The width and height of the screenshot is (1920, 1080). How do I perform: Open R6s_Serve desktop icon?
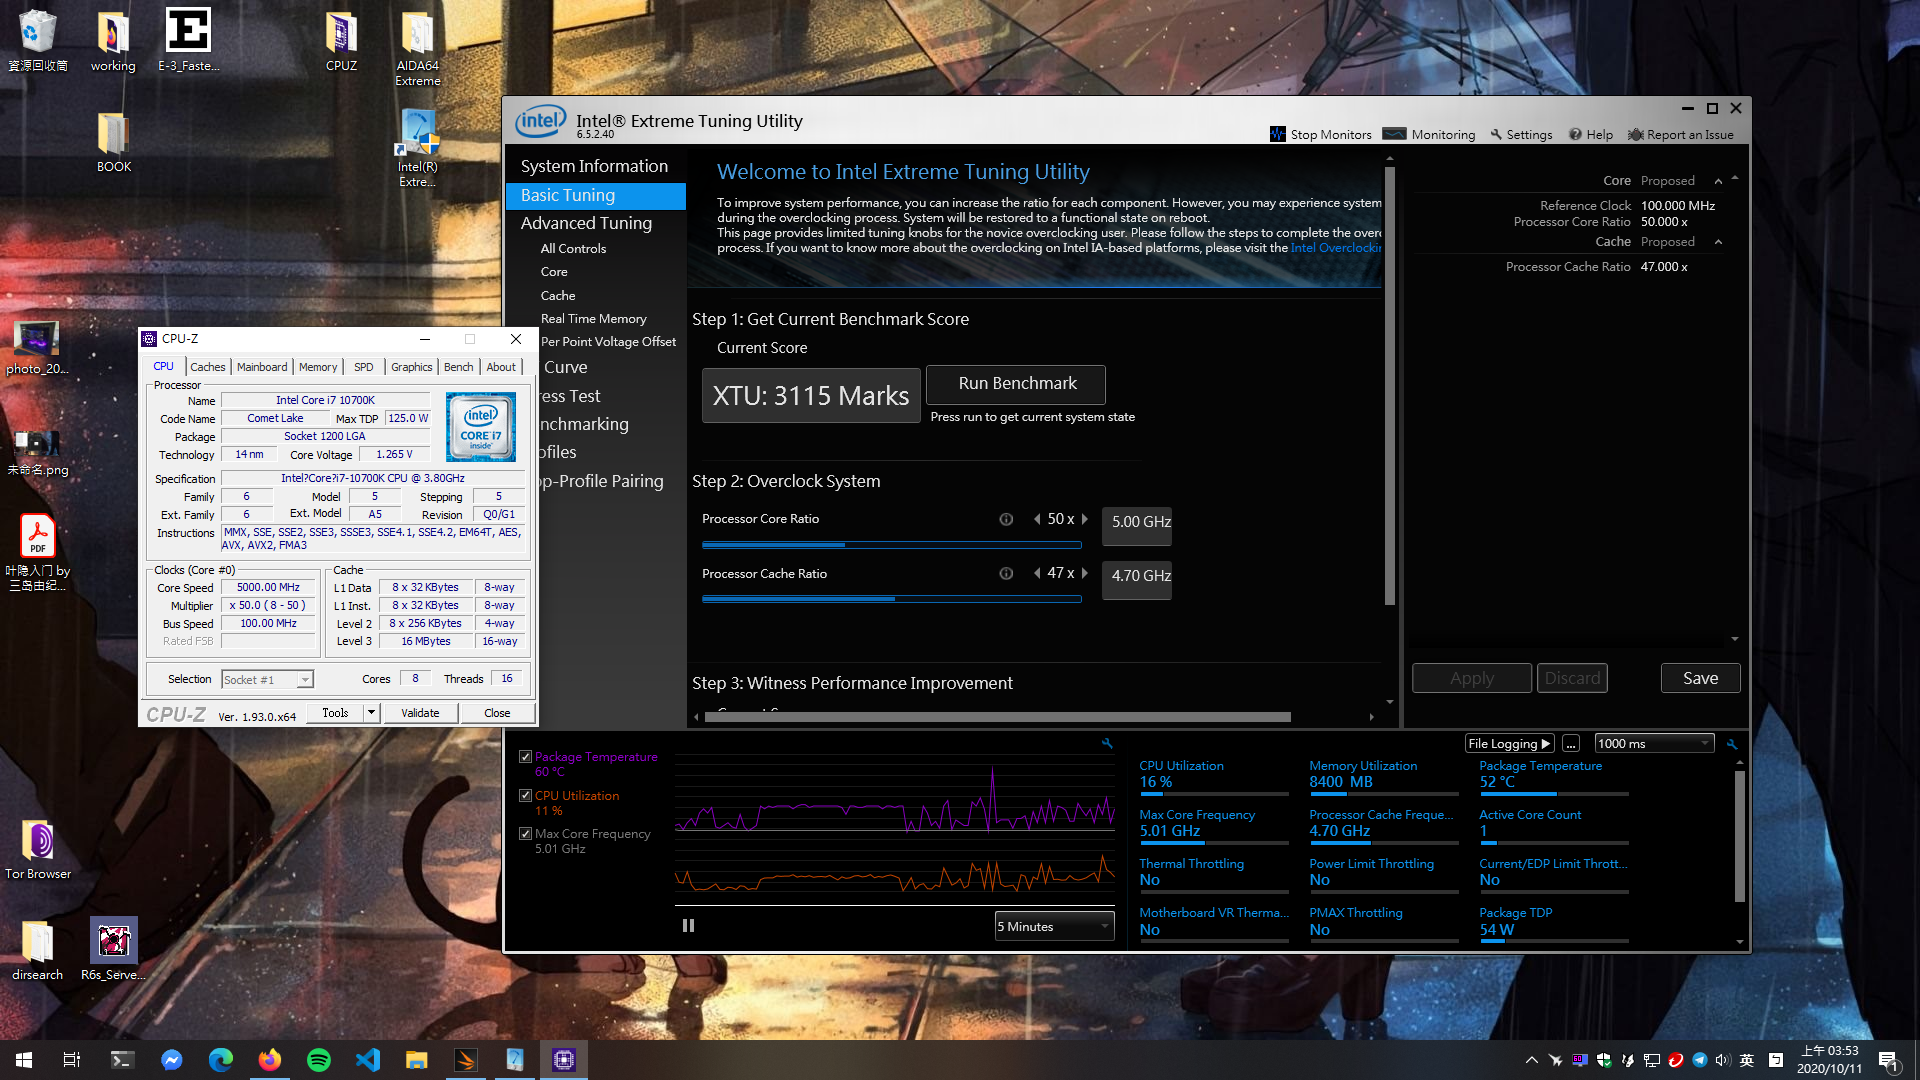coord(113,950)
